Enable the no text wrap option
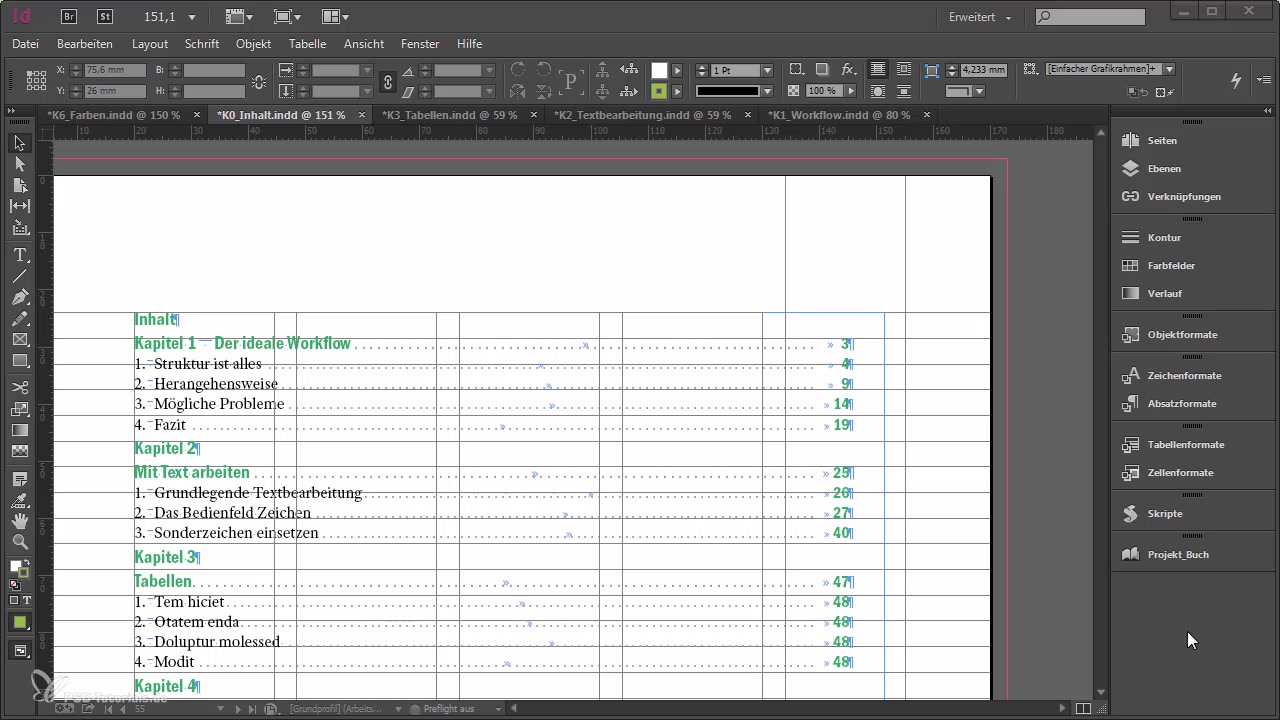 [x=877, y=70]
